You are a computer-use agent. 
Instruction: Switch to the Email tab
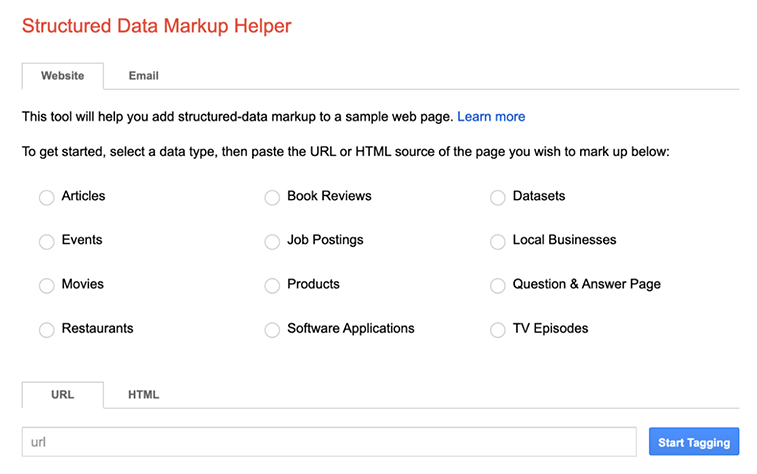point(143,76)
